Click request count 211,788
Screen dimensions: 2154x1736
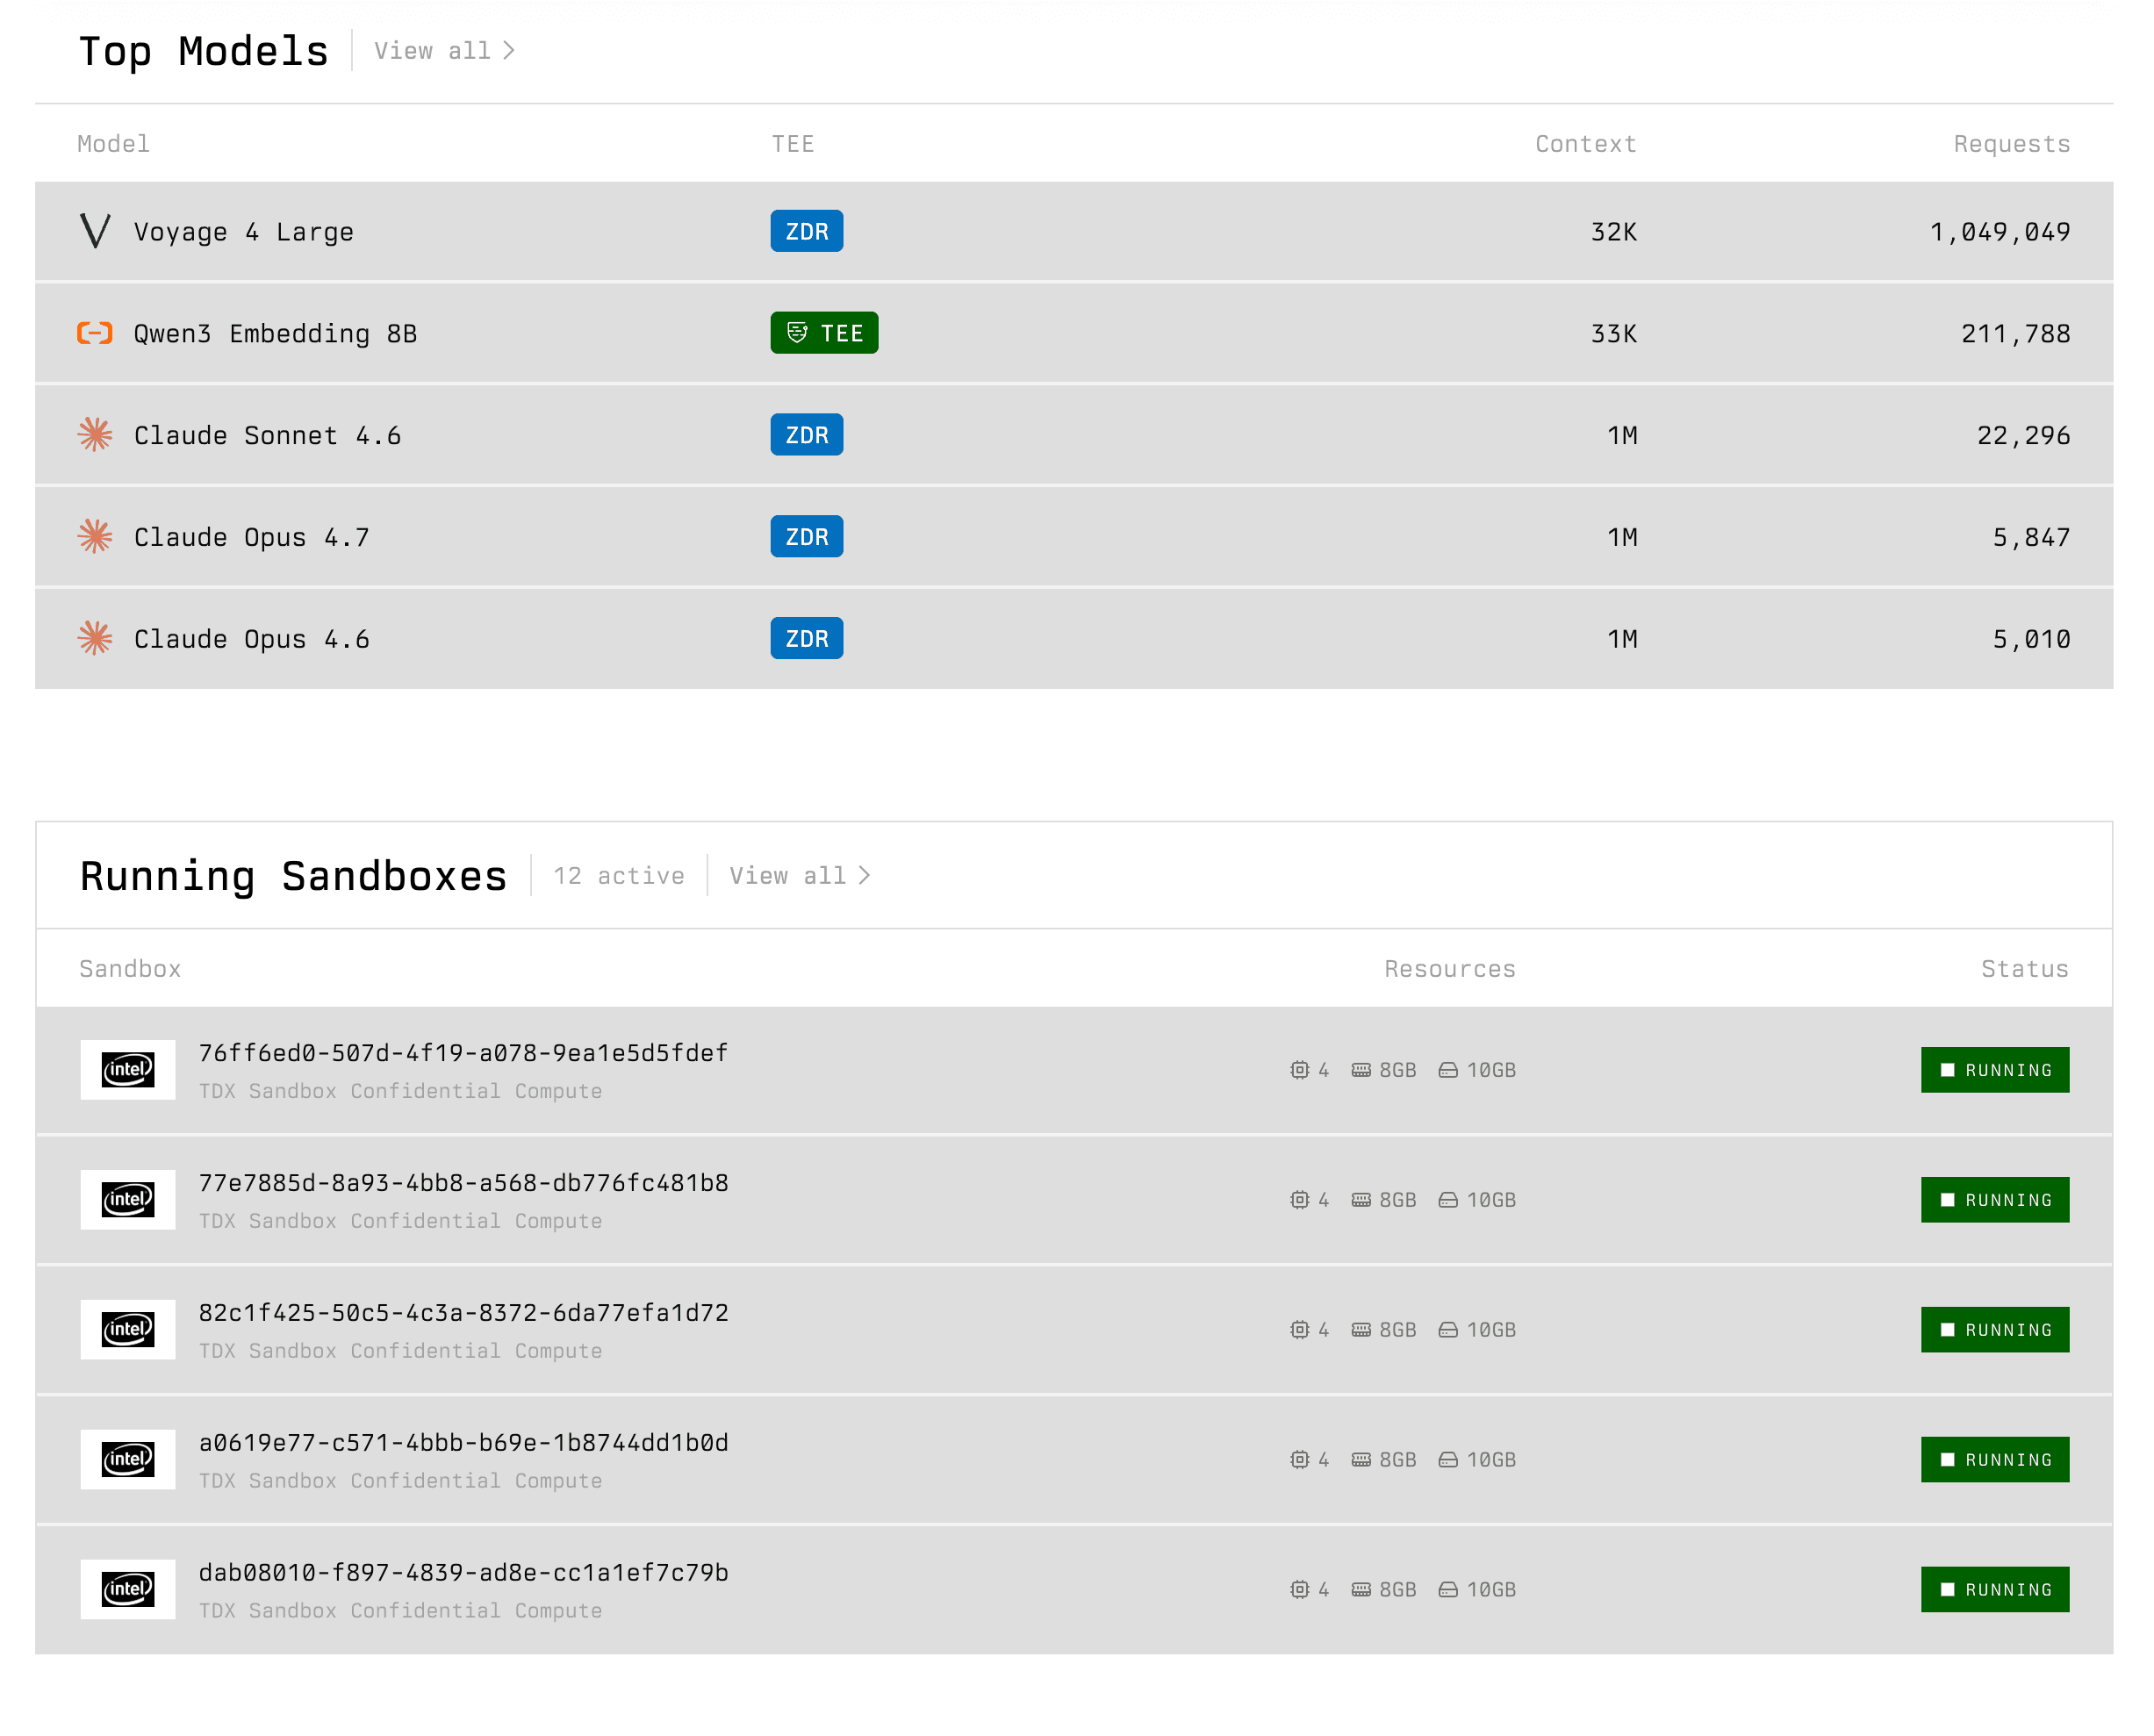tap(2016, 334)
